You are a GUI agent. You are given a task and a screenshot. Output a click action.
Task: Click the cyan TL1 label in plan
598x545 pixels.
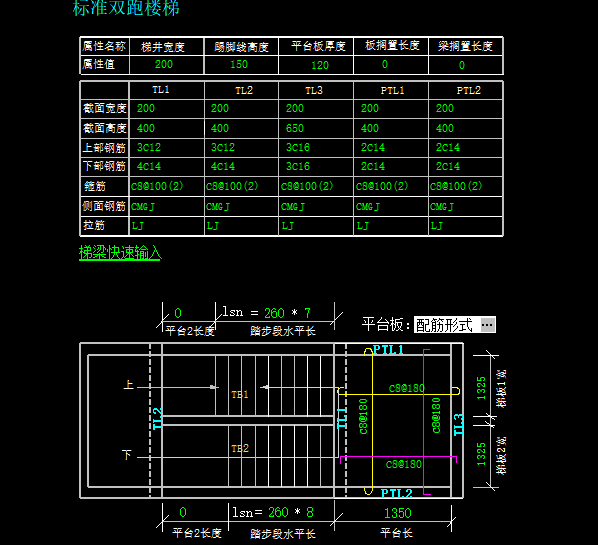pos(342,418)
